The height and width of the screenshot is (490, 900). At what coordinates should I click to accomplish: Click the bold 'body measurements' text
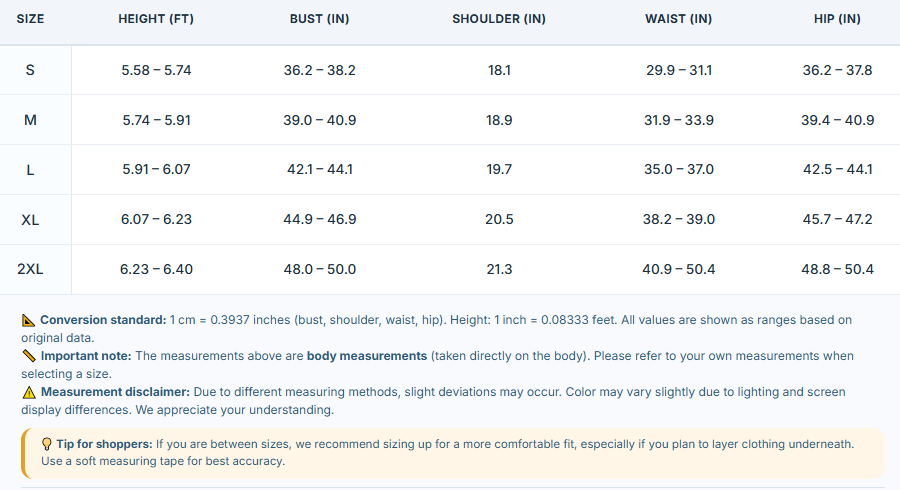pyautogui.click(x=367, y=356)
